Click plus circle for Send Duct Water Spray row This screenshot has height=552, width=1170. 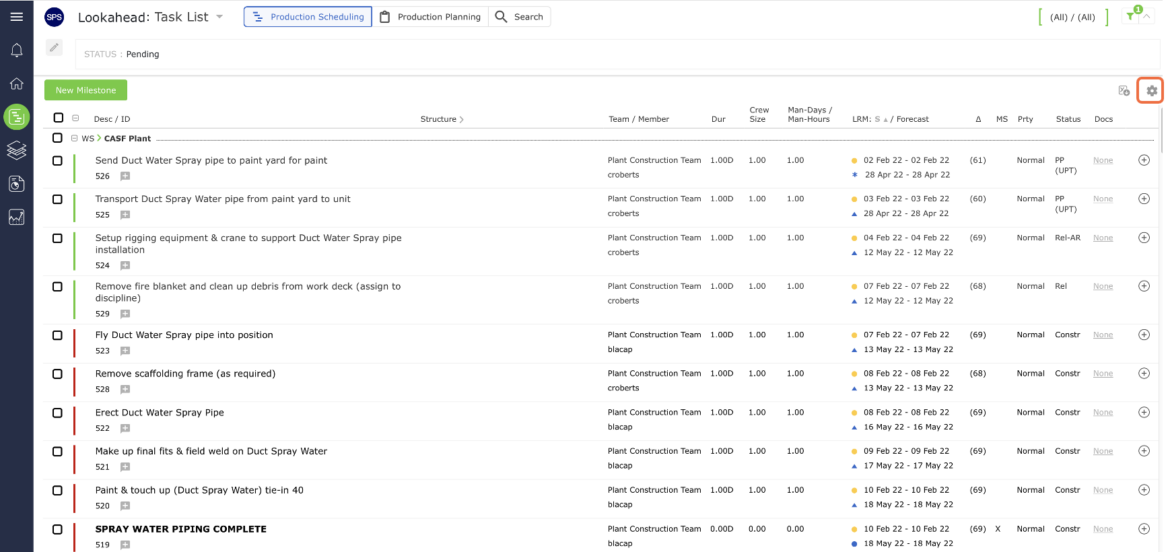point(1144,160)
